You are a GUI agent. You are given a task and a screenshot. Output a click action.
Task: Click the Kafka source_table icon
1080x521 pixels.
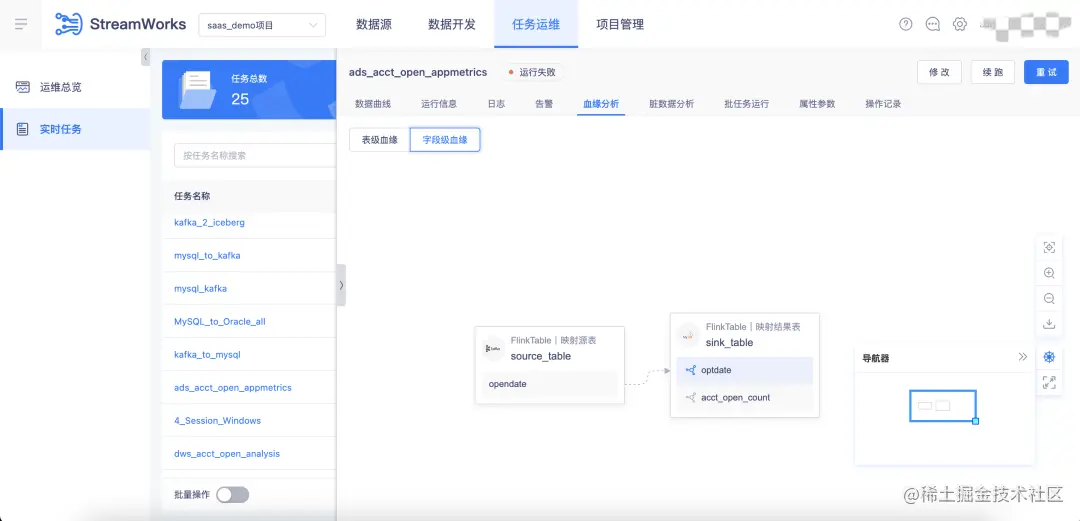493,348
